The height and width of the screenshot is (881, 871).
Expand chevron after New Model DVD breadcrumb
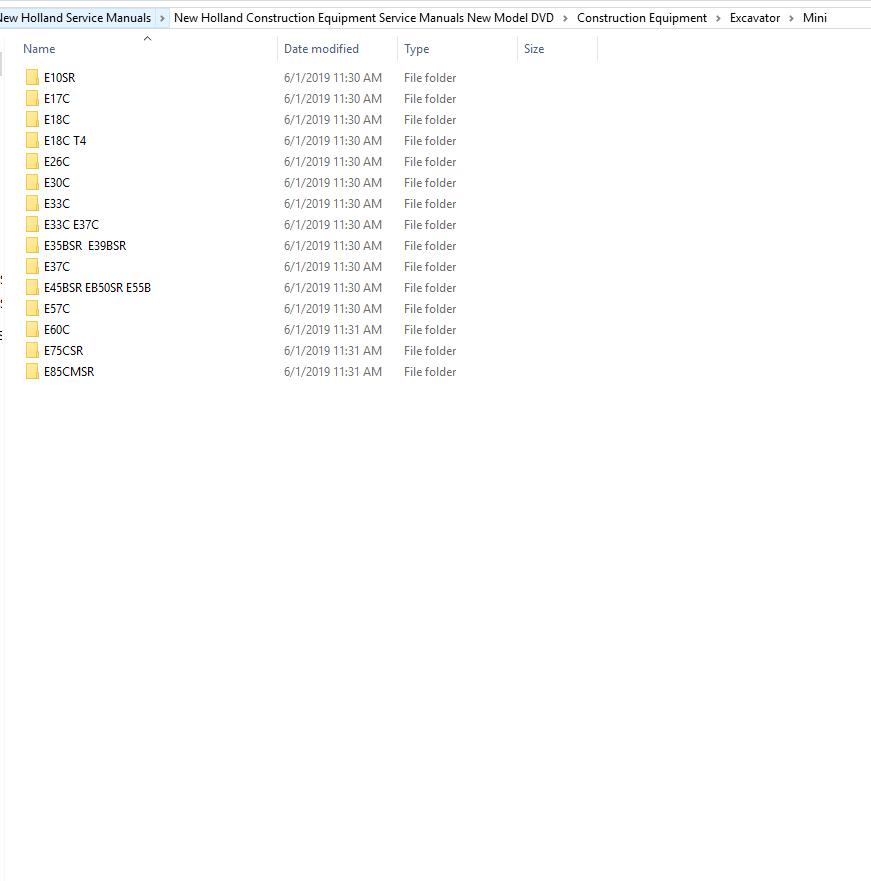[565, 18]
